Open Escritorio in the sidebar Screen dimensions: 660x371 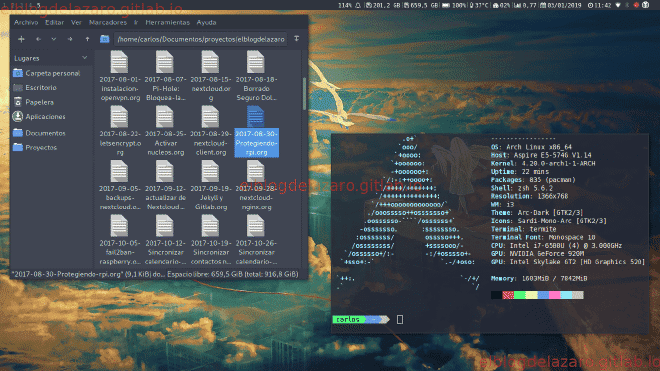(x=35, y=88)
